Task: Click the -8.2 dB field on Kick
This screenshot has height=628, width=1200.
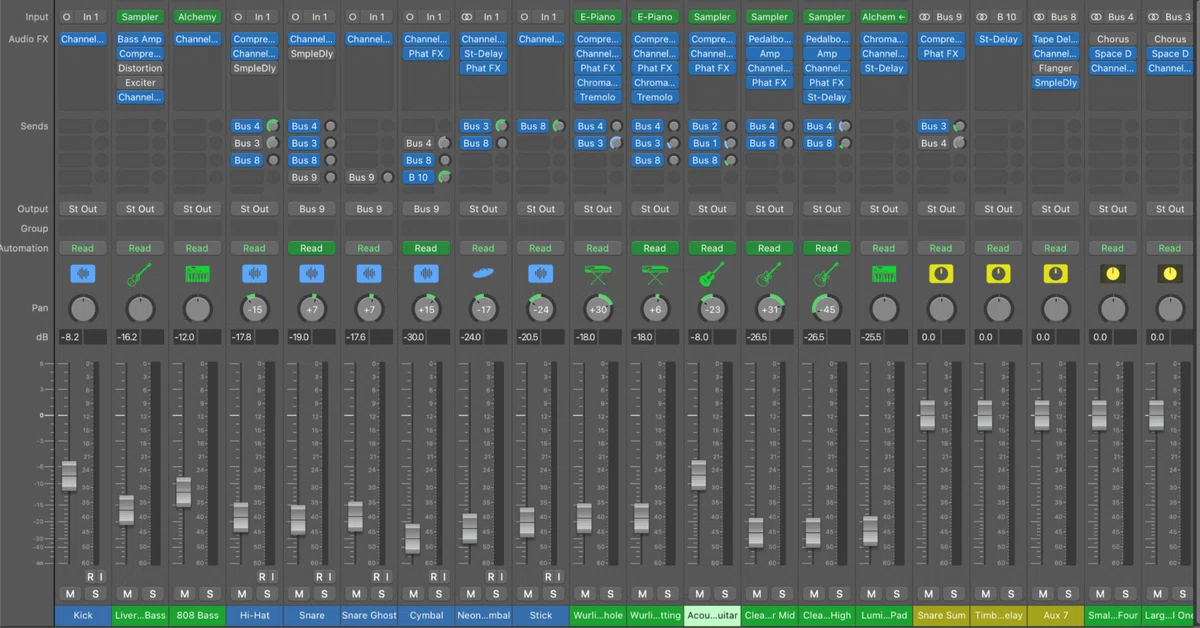Action: (x=70, y=337)
